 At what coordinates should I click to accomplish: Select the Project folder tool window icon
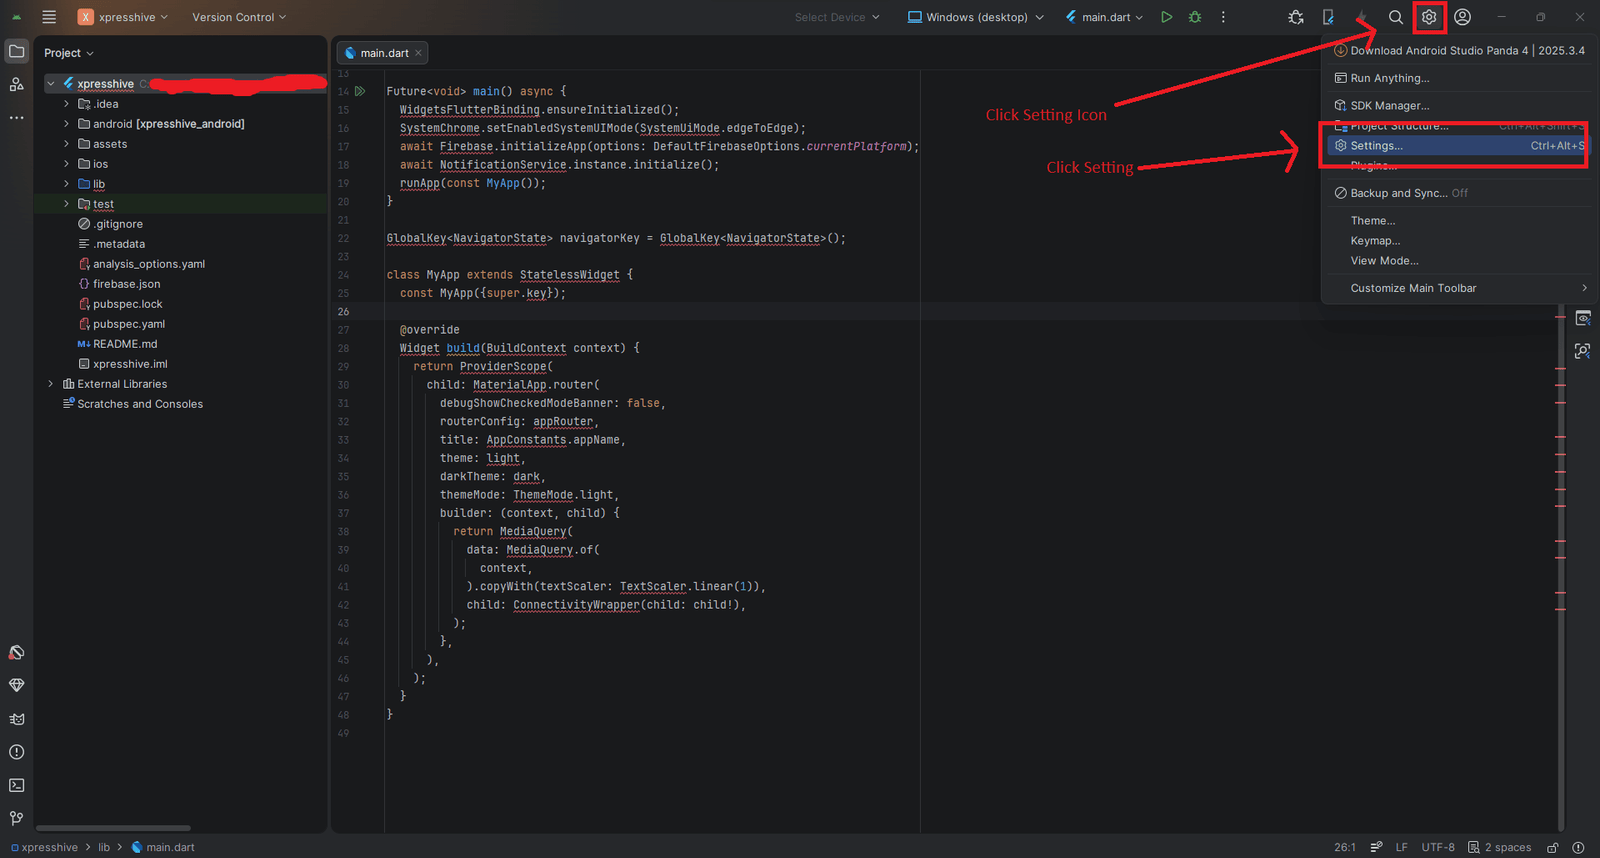tap(17, 51)
